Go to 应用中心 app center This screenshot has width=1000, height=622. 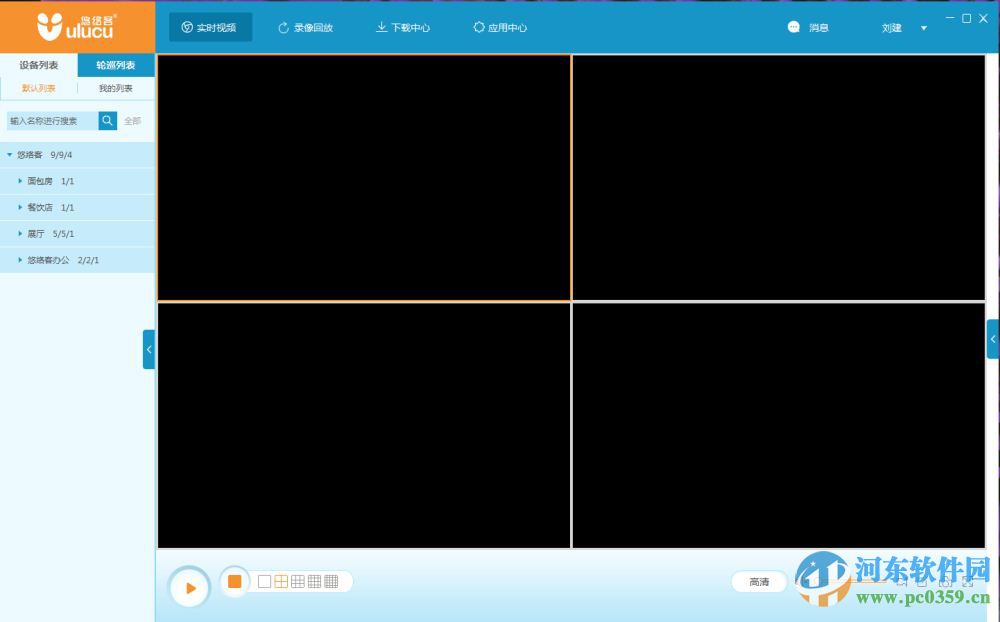point(500,27)
